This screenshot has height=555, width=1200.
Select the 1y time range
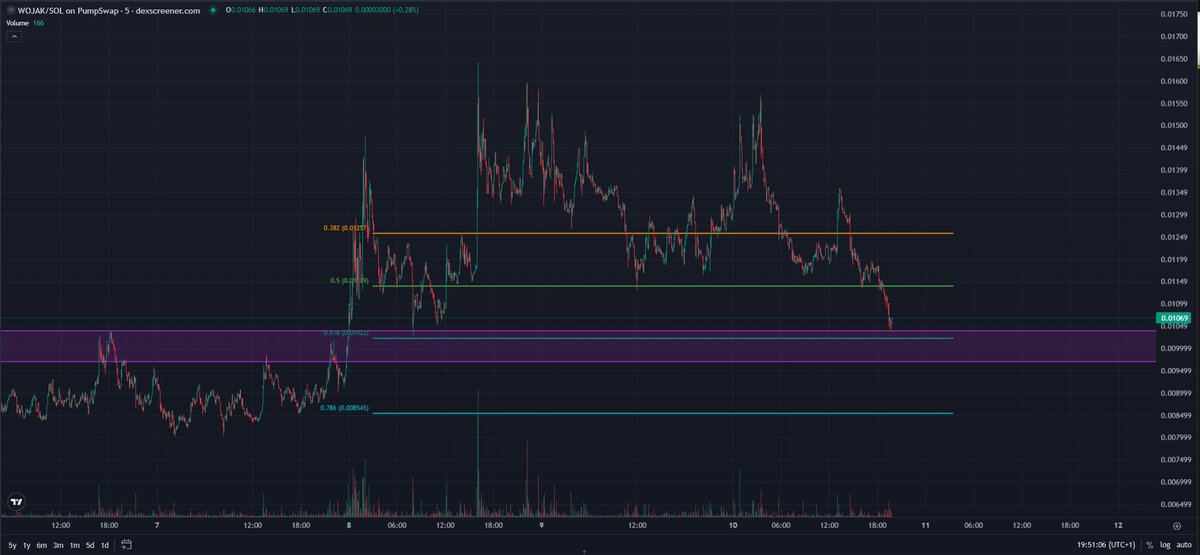pyautogui.click(x=26, y=545)
